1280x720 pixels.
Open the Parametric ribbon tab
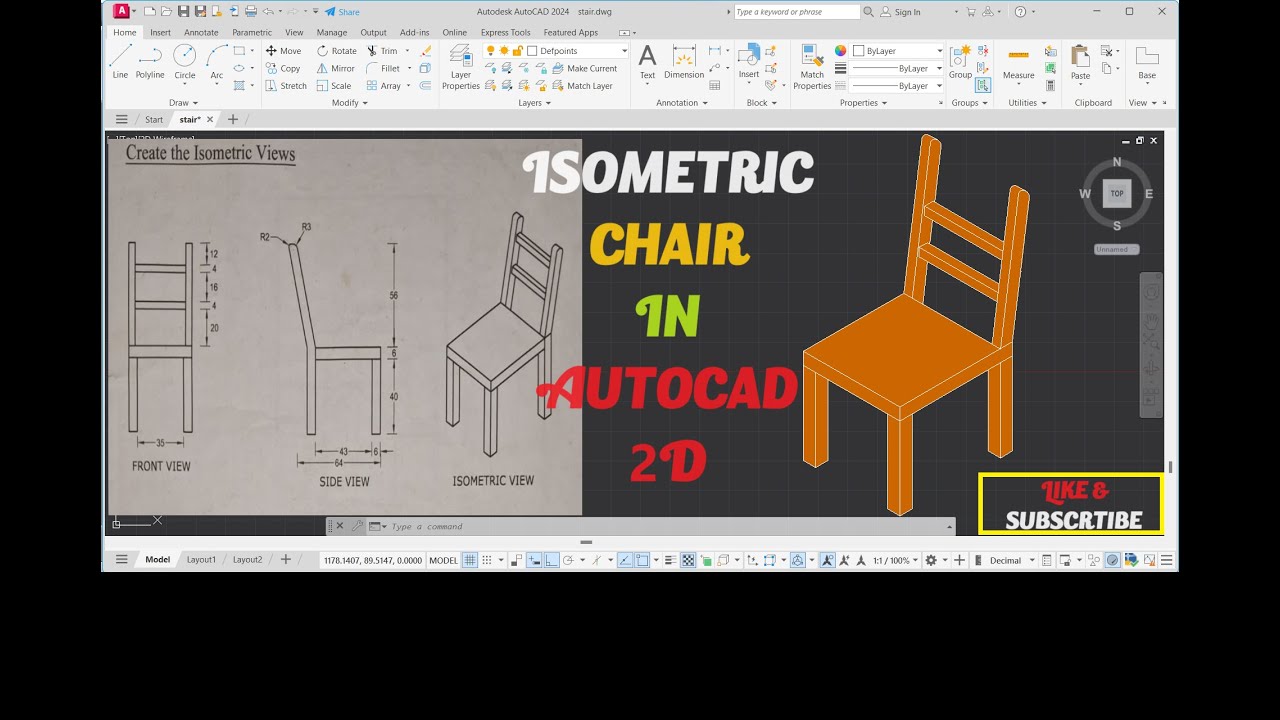click(252, 33)
